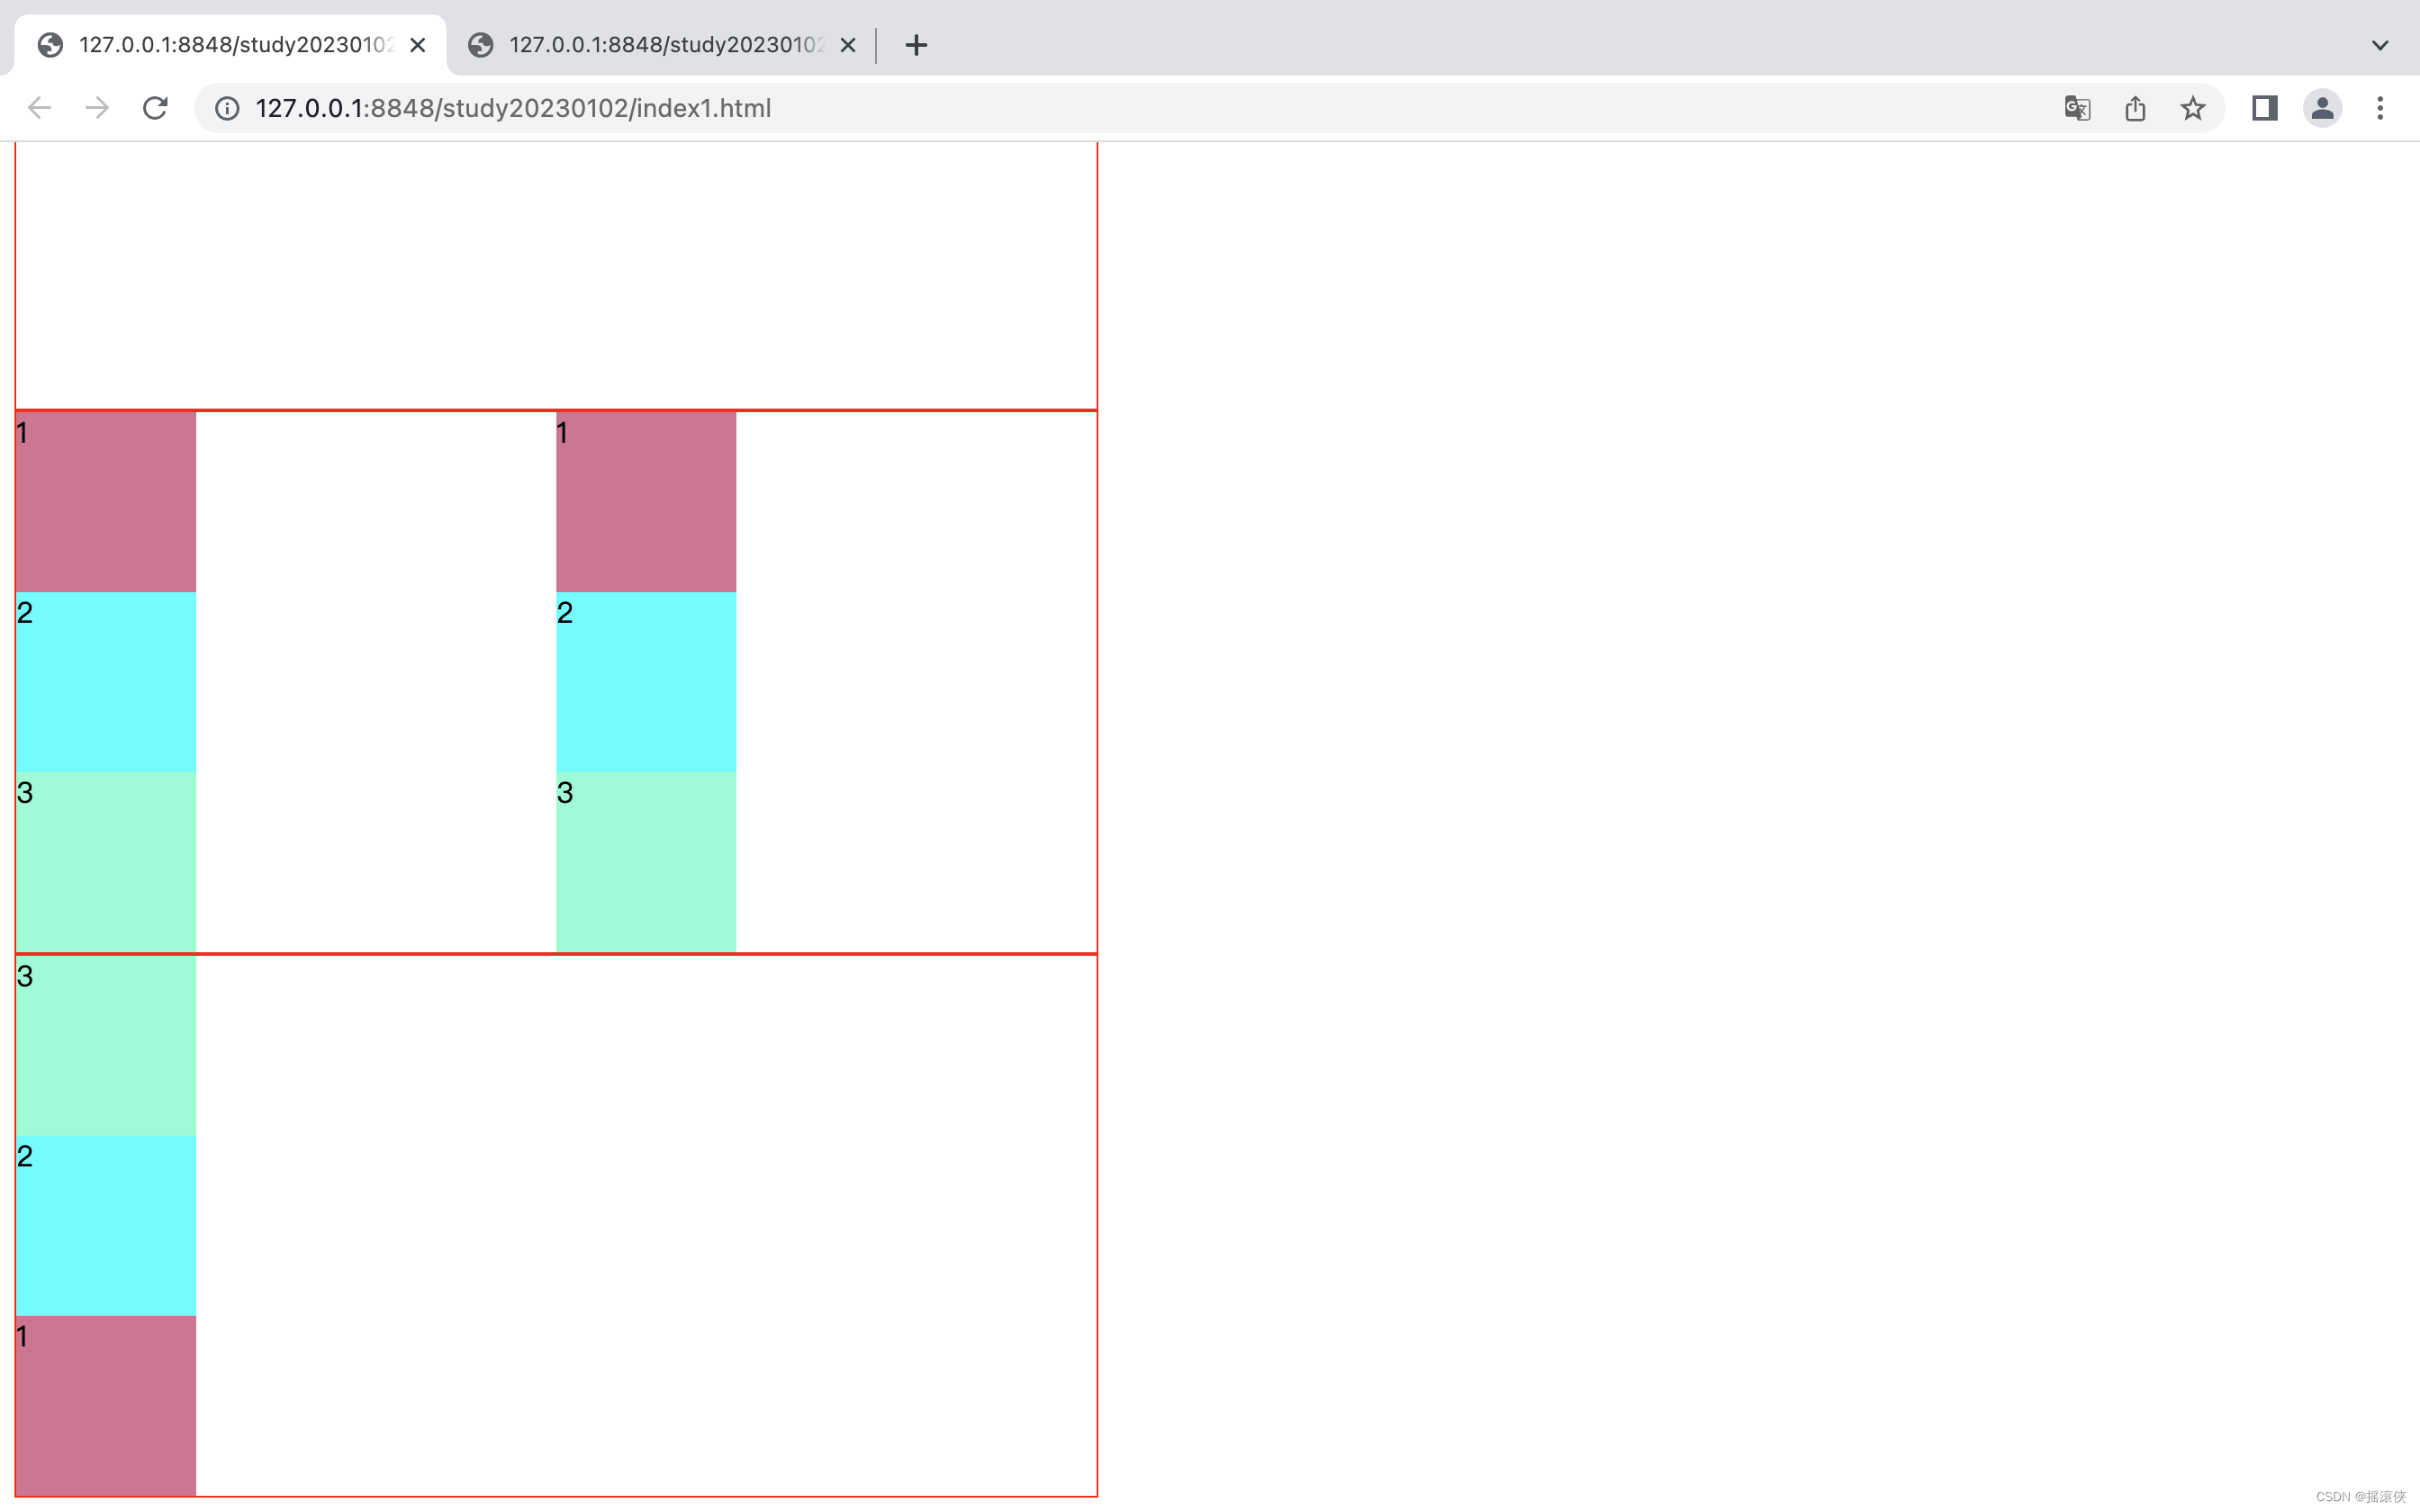2420x1512 pixels.
Task: Open a new tab with plus button
Action: (915, 45)
